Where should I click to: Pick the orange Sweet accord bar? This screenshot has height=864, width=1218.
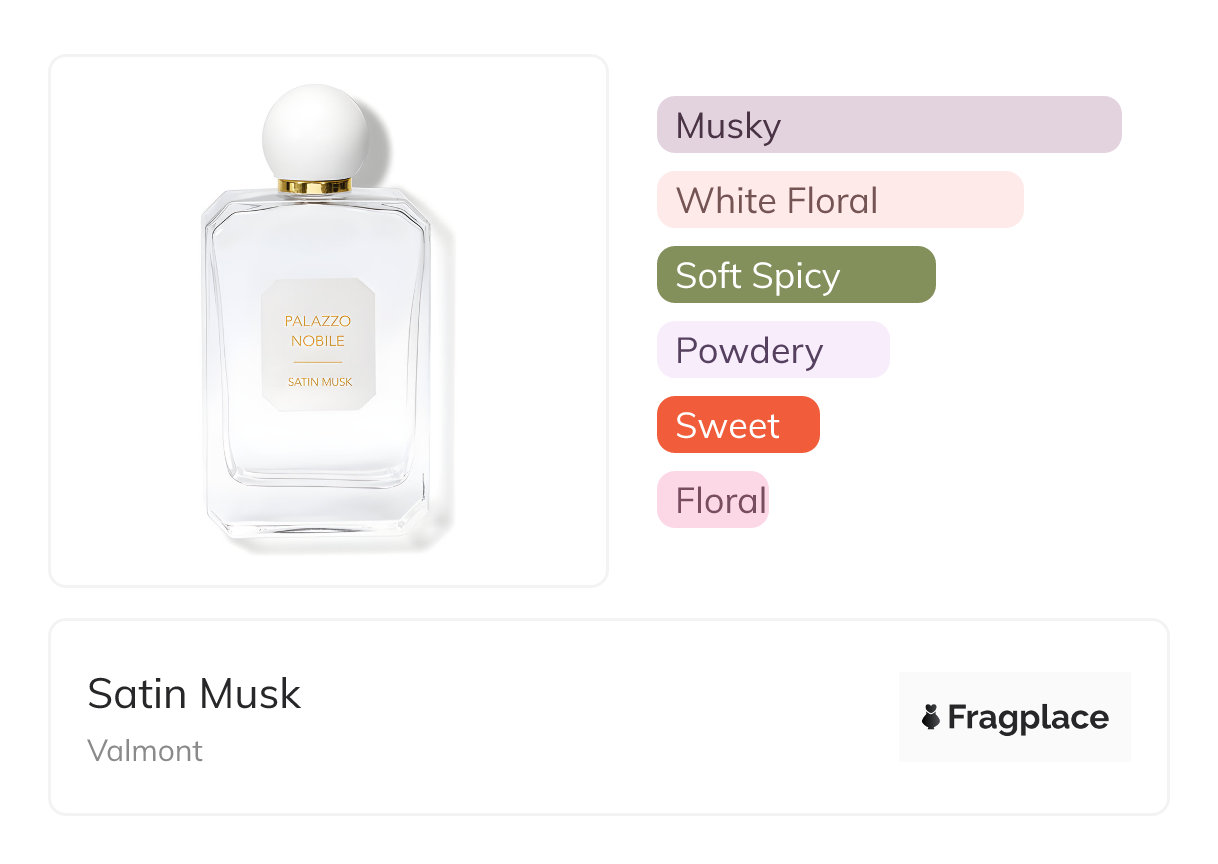(x=738, y=425)
